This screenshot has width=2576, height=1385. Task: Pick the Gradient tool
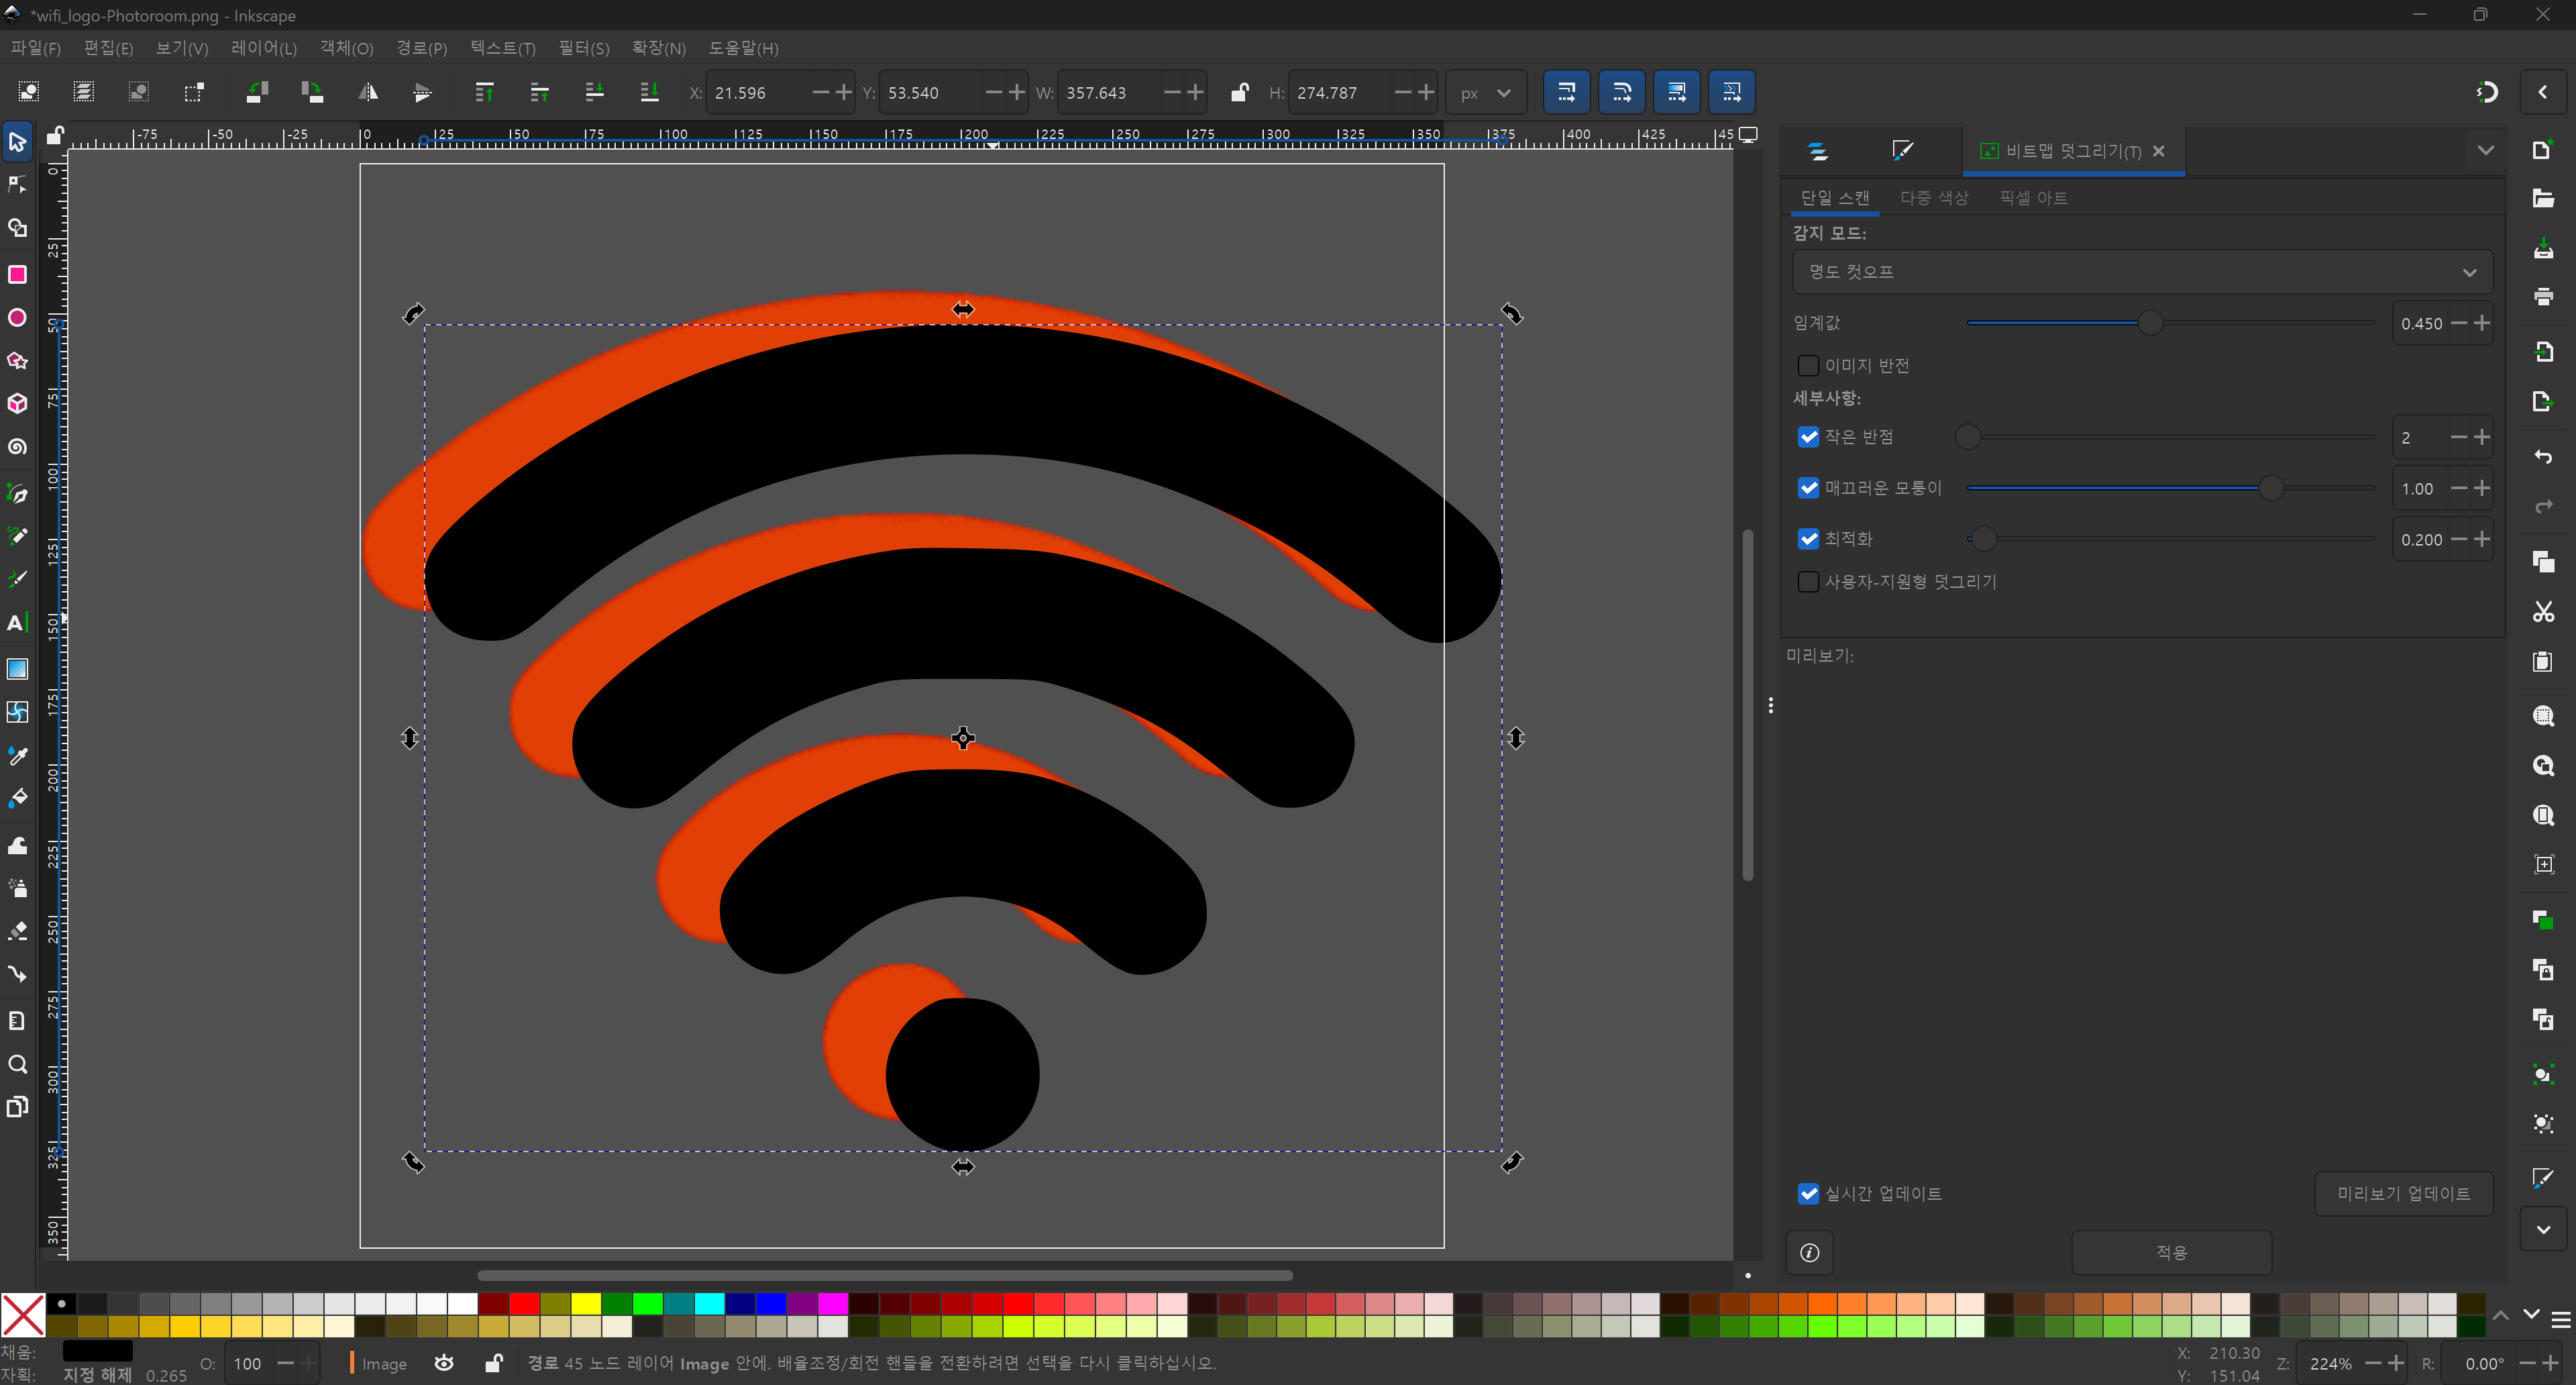click(x=17, y=669)
